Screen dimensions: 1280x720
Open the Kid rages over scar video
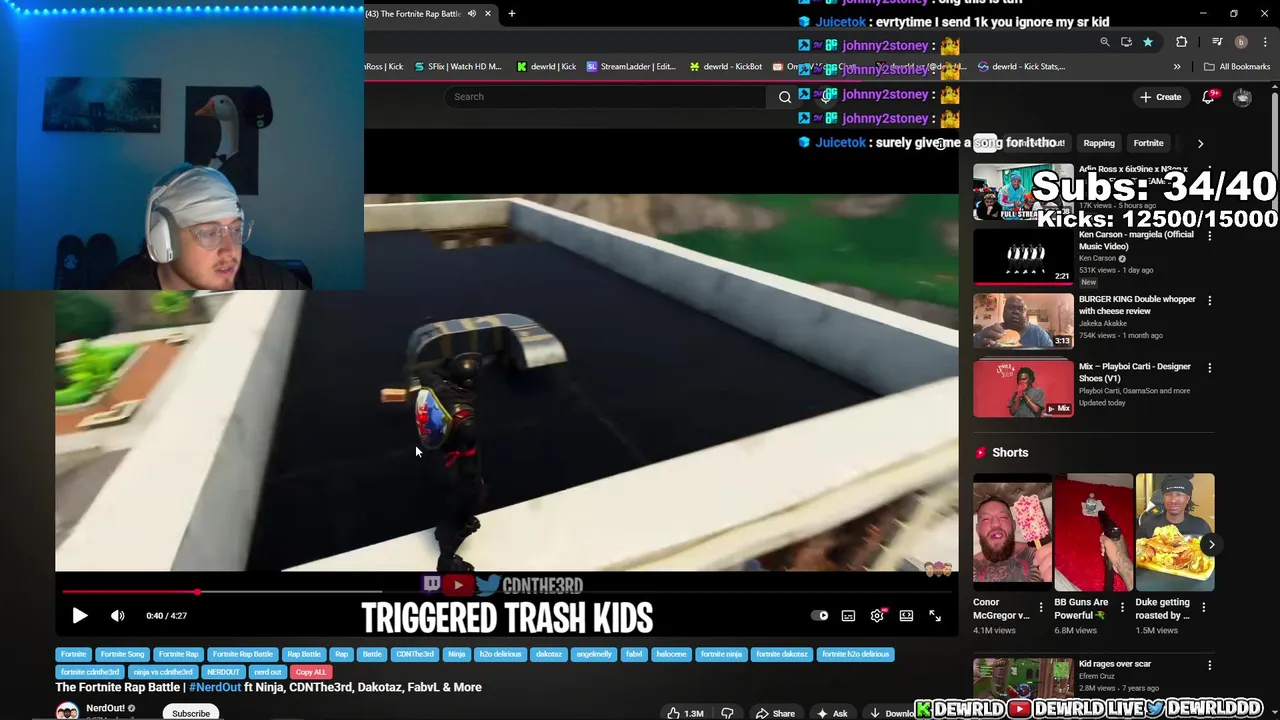click(1023, 678)
